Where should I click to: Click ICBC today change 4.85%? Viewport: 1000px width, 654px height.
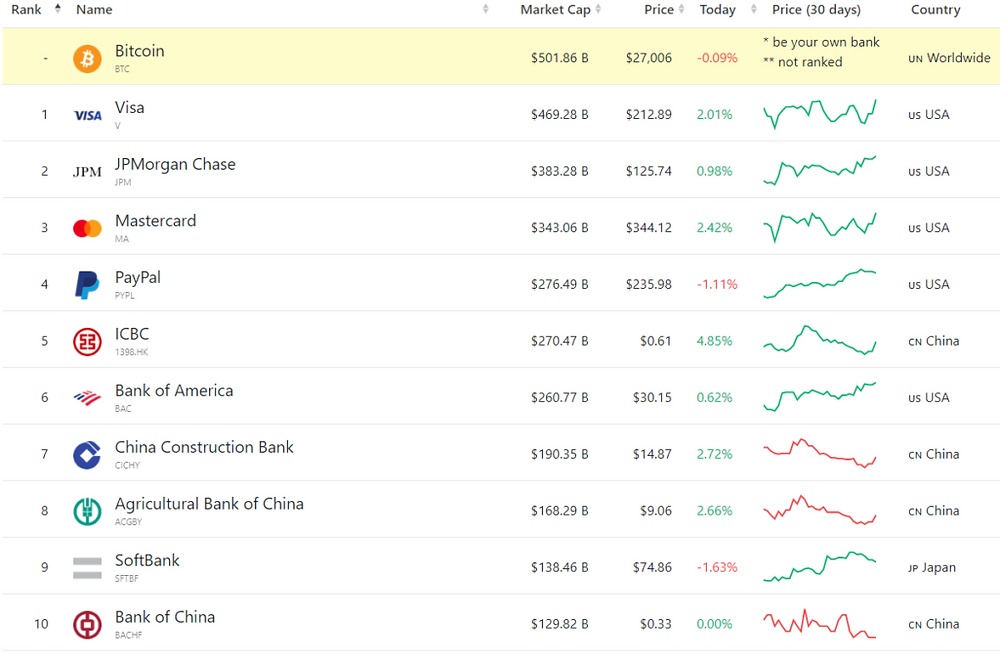[714, 341]
